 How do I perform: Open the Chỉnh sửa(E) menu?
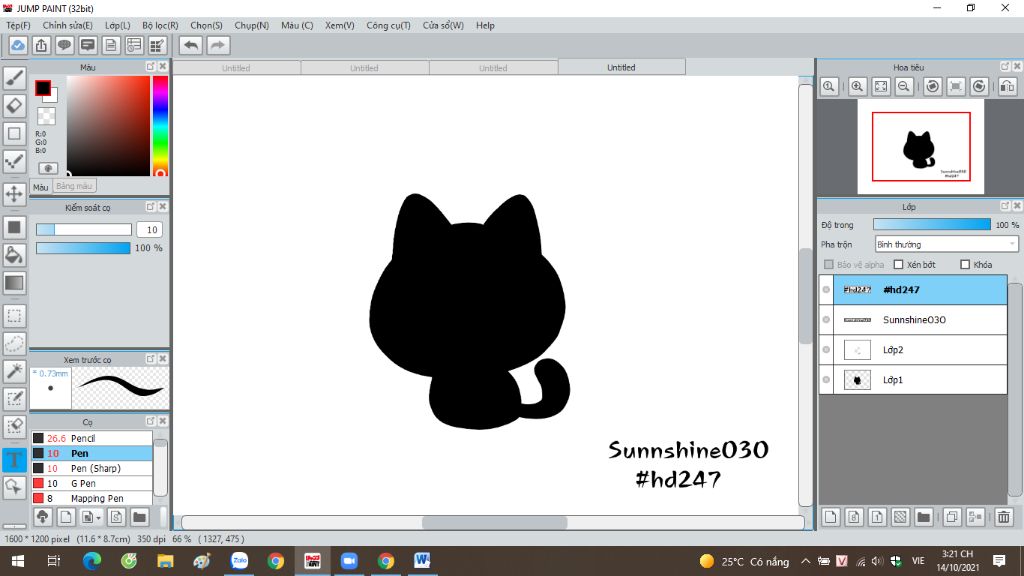tap(67, 25)
